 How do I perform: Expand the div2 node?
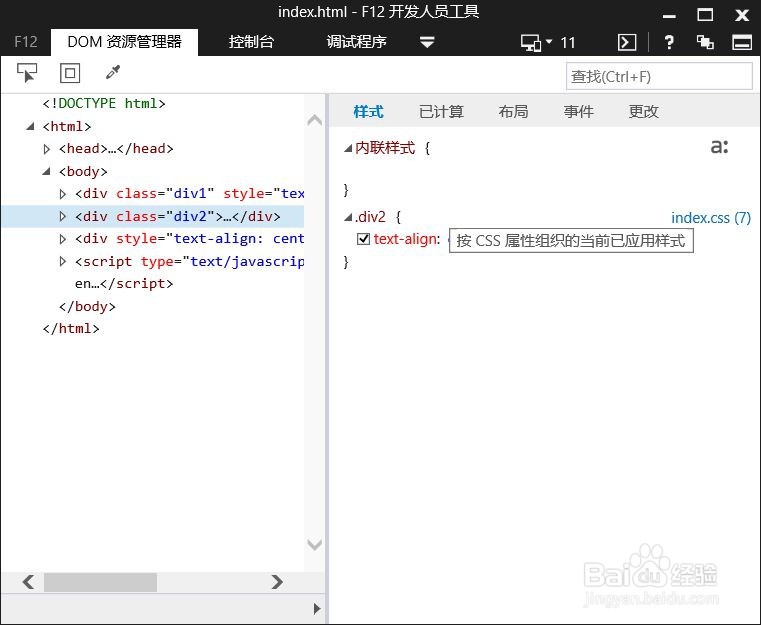[x=63, y=216]
